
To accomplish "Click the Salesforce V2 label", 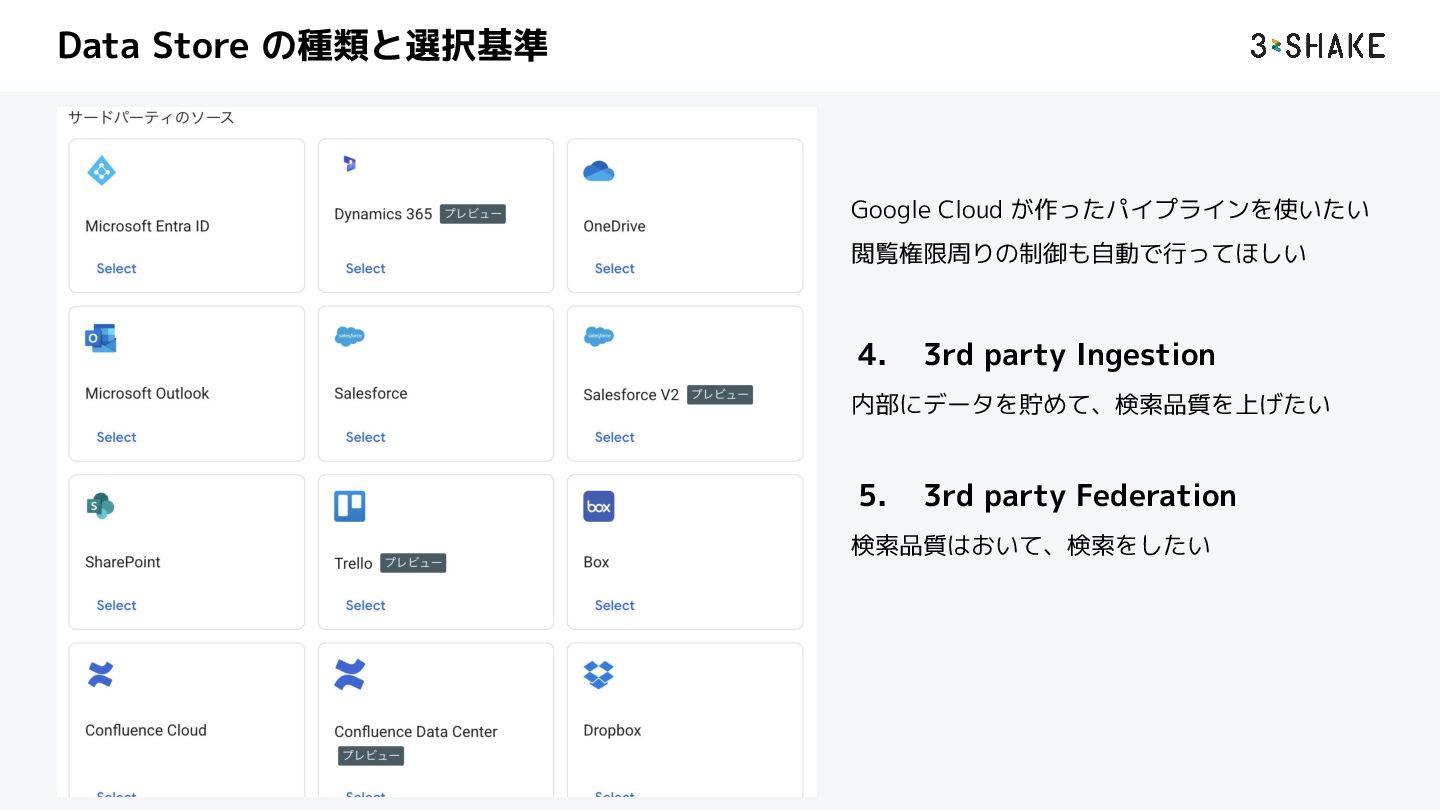I will (x=631, y=395).
